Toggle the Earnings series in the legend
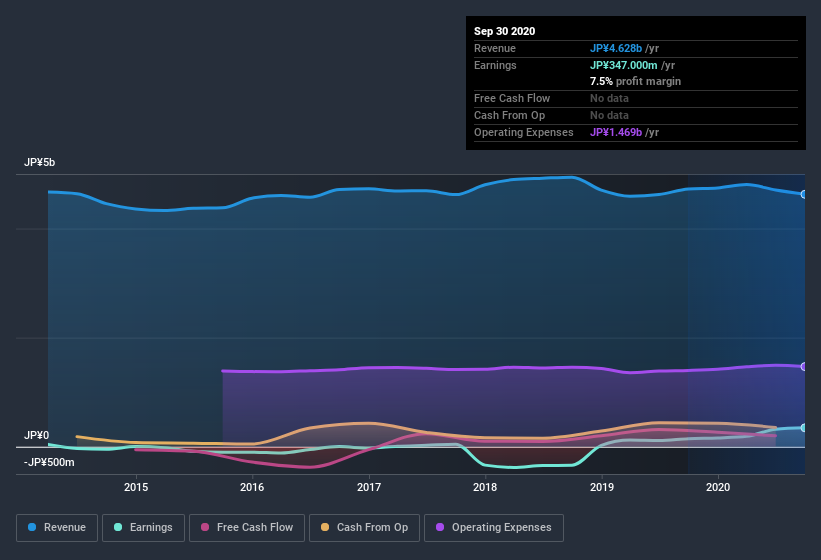821x560 pixels. pyautogui.click(x=143, y=528)
